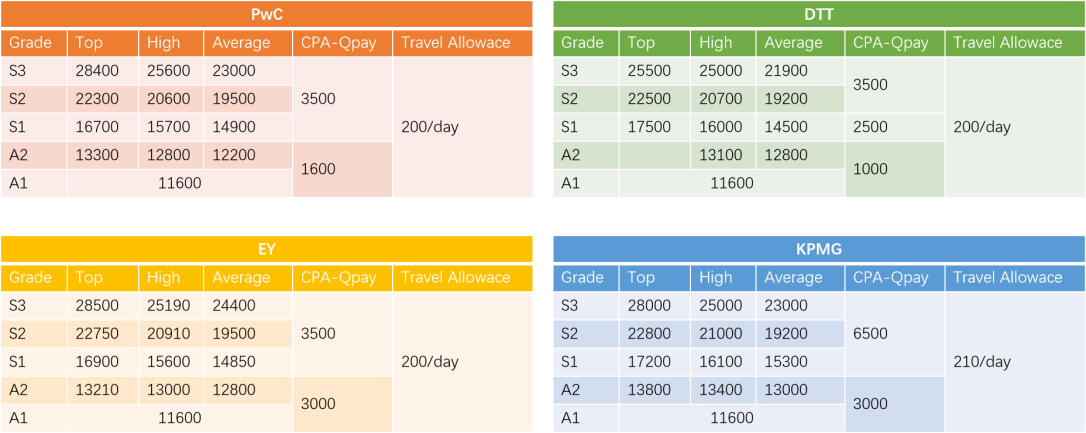
Task: Click the 1000 CPA-Qpay cell in DTT
Action: (x=870, y=169)
